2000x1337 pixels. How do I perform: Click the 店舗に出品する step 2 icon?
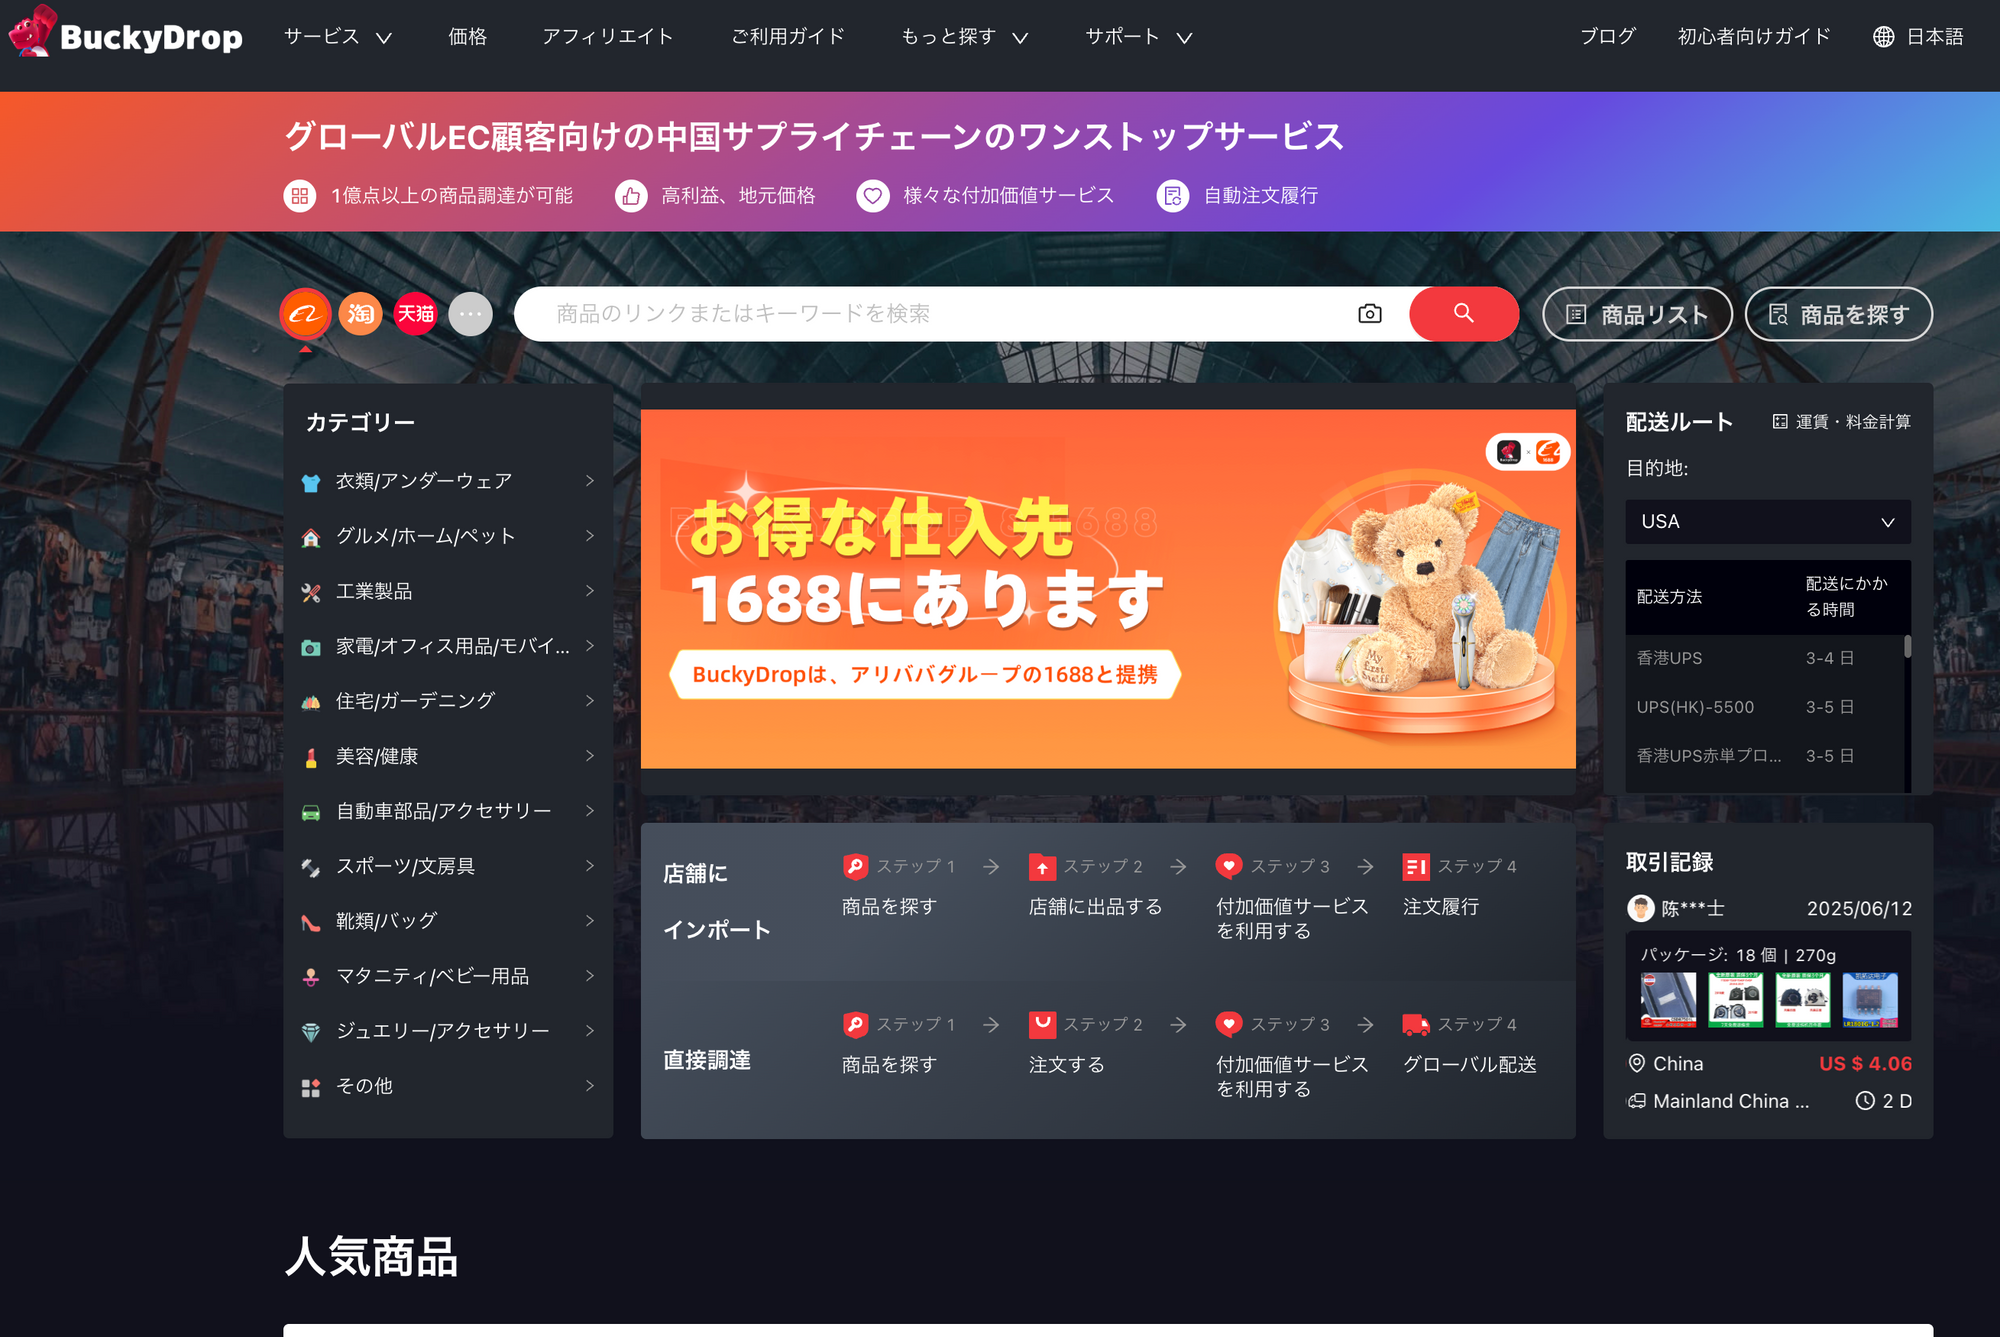point(1042,867)
